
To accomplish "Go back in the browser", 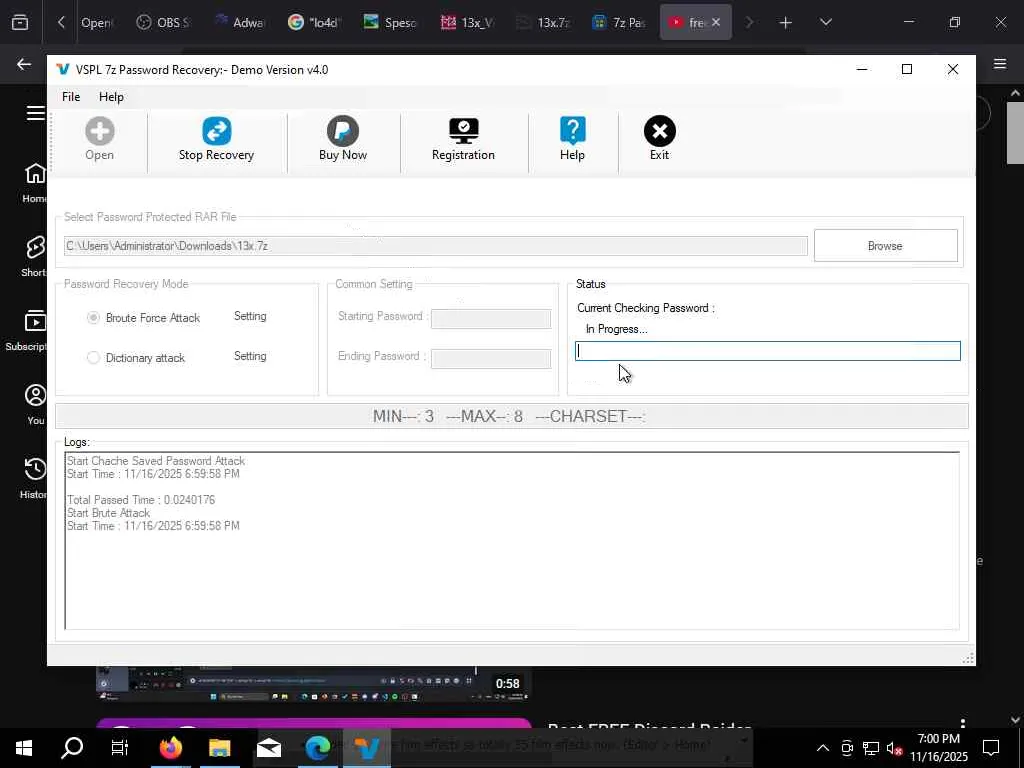I will point(24,64).
